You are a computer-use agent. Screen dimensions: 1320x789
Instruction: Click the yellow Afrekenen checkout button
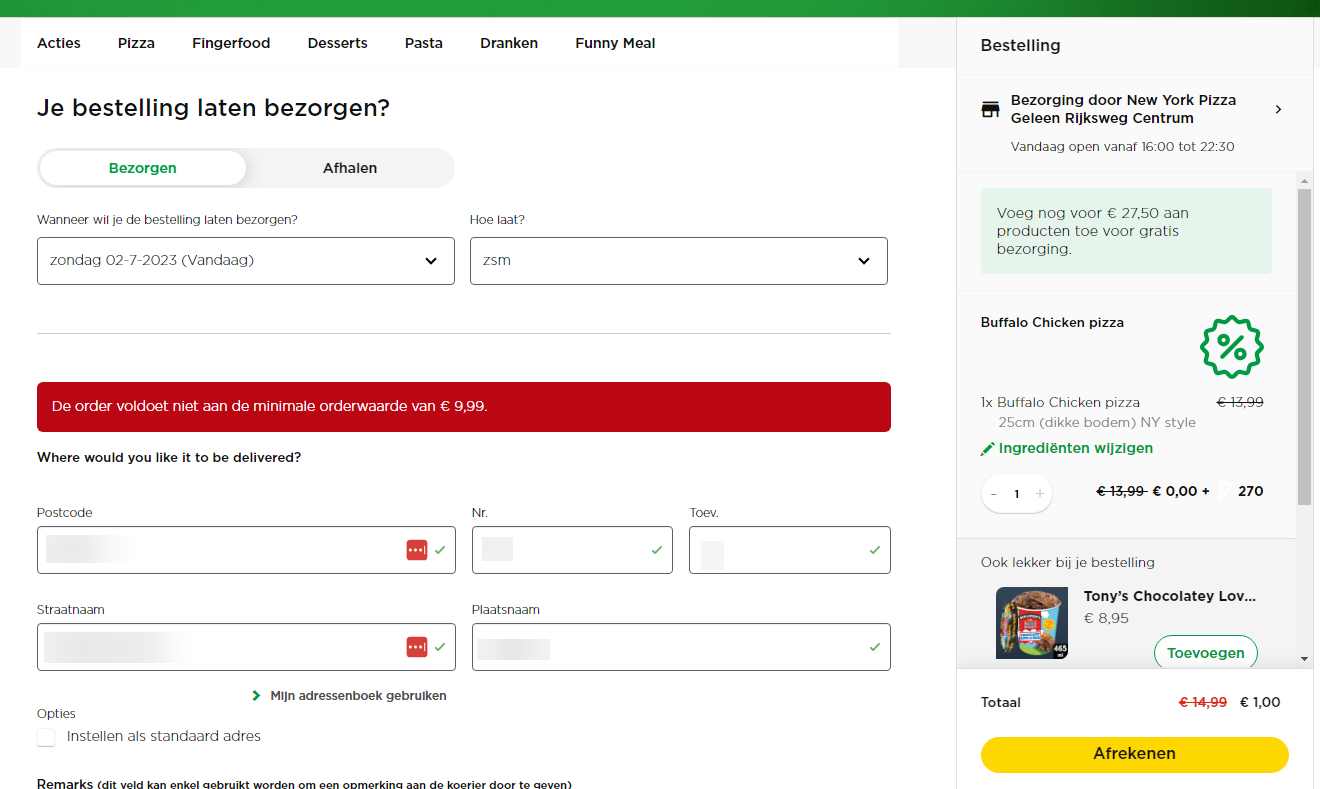click(1134, 754)
